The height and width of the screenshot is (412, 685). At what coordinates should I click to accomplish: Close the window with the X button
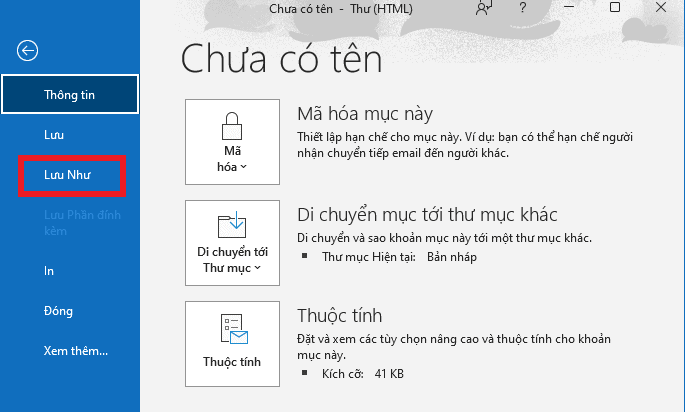click(x=661, y=7)
